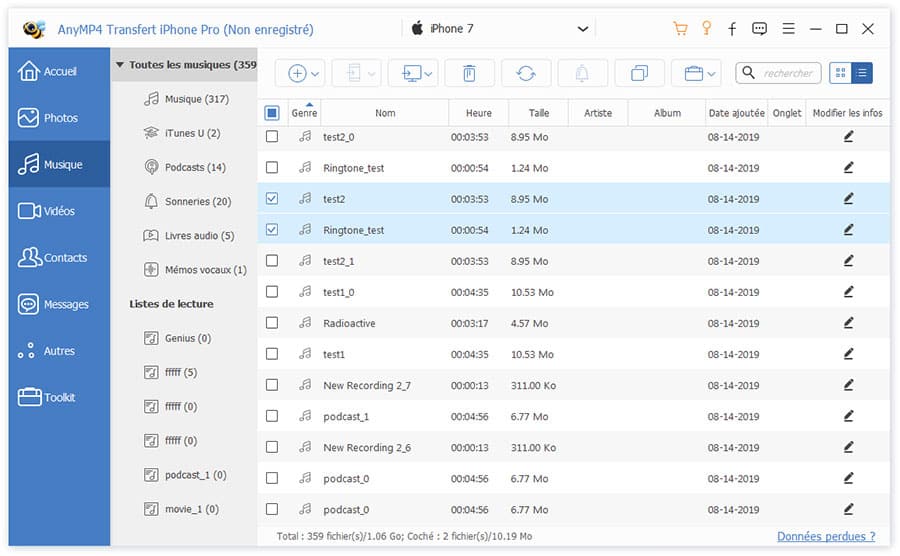Check the Radioactive track checkbox
Screen dimensions: 900x556
(x=272, y=323)
